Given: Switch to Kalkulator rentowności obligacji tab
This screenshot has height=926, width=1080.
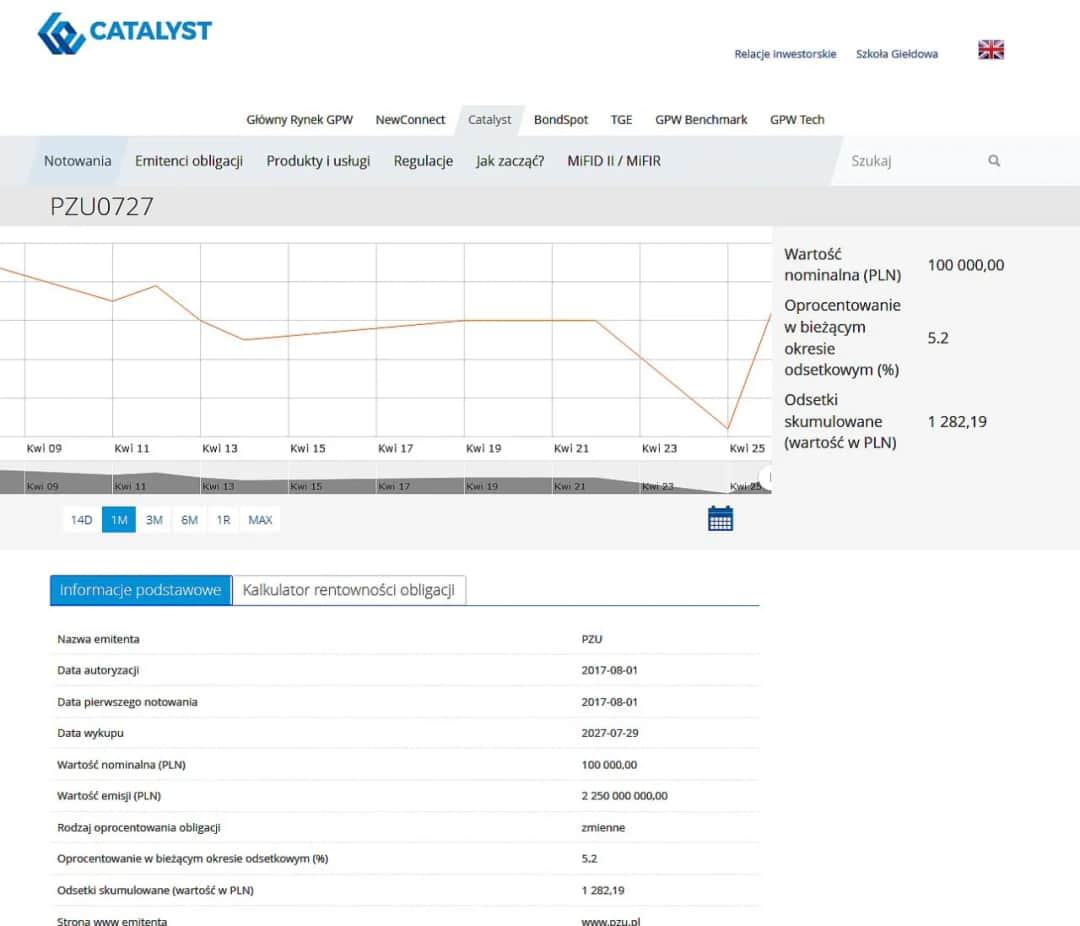Looking at the screenshot, I should tap(351, 590).
